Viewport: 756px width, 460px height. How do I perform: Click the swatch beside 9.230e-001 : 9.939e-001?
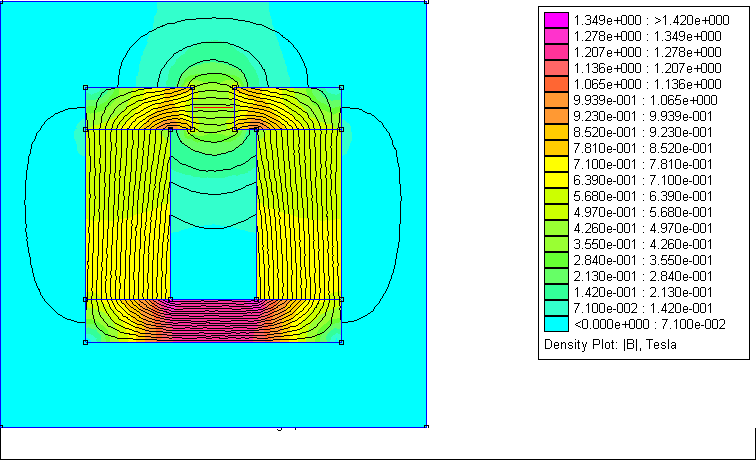(x=556, y=116)
